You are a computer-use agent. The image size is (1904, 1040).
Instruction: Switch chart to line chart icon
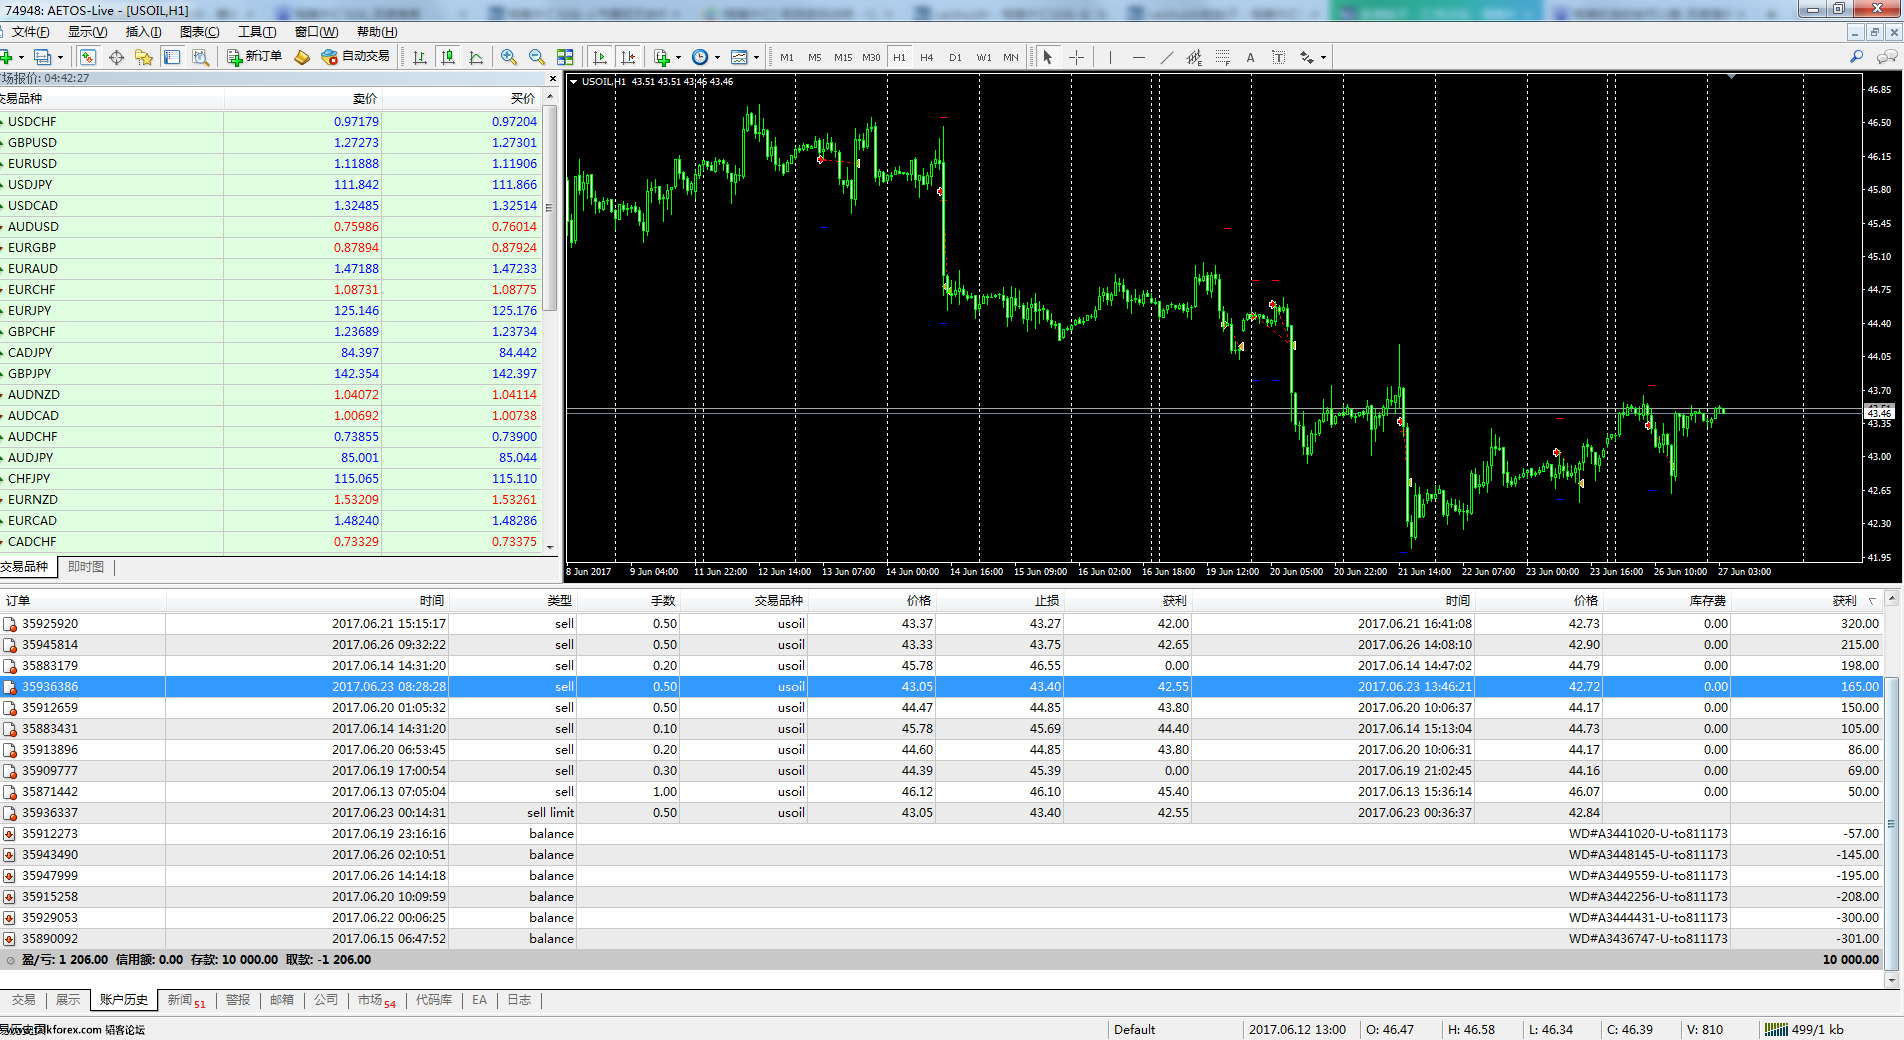click(476, 57)
